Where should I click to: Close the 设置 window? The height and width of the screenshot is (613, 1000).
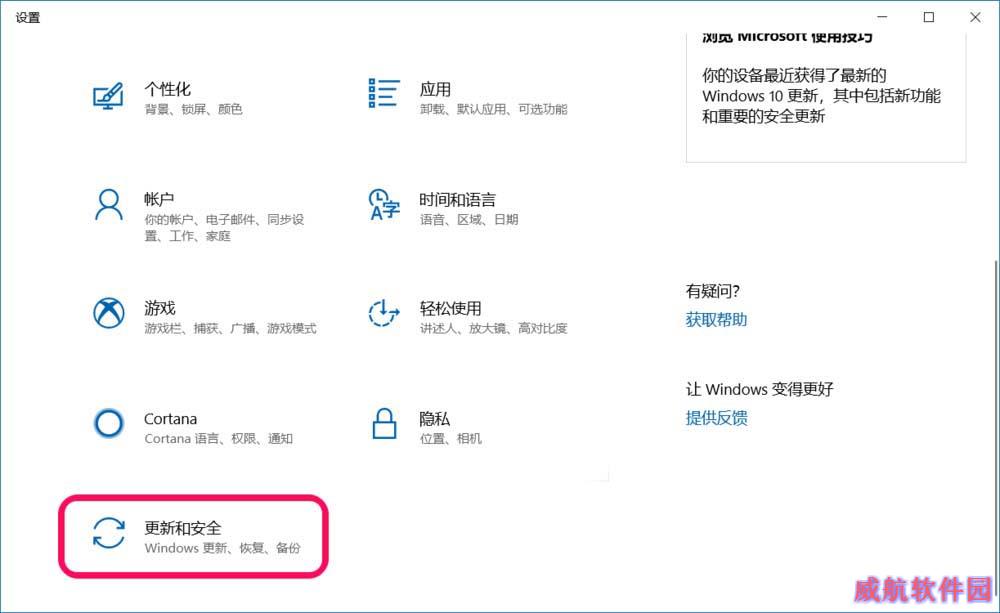[x=975, y=17]
